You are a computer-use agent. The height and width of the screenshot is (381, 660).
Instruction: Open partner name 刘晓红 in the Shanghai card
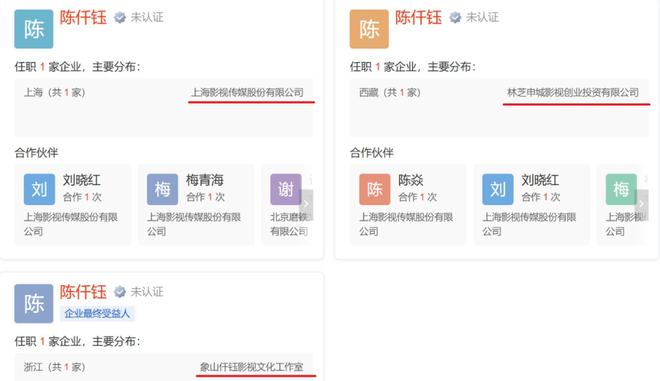click(x=82, y=180)
